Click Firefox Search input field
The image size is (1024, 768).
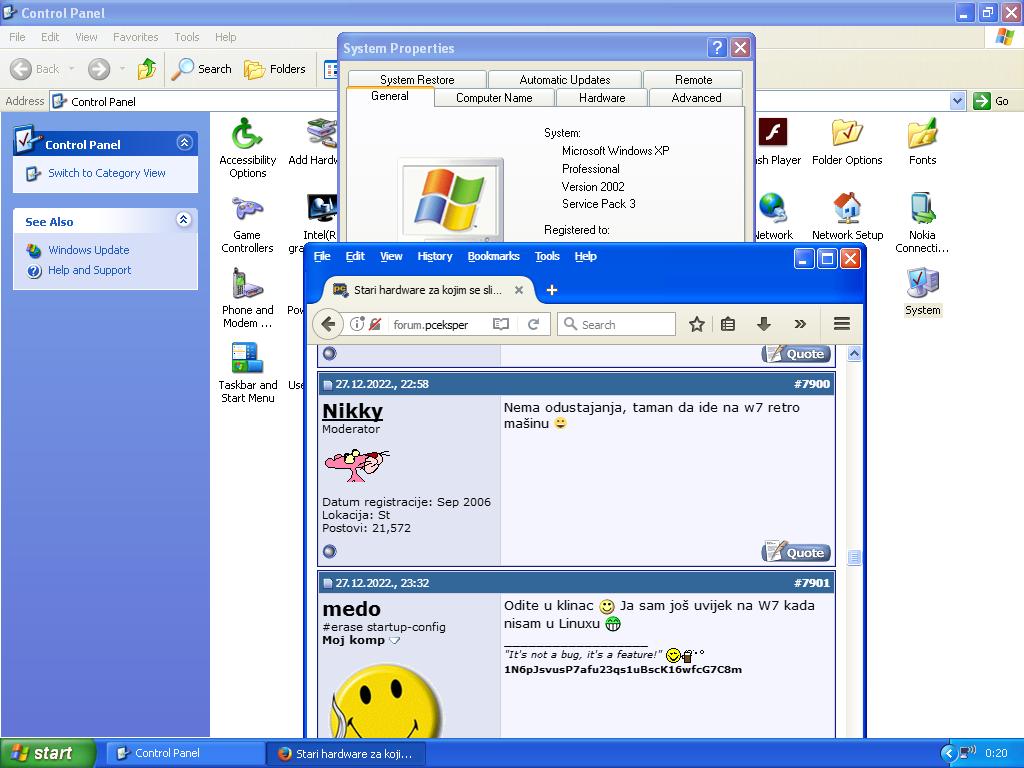tap(616, 324)
